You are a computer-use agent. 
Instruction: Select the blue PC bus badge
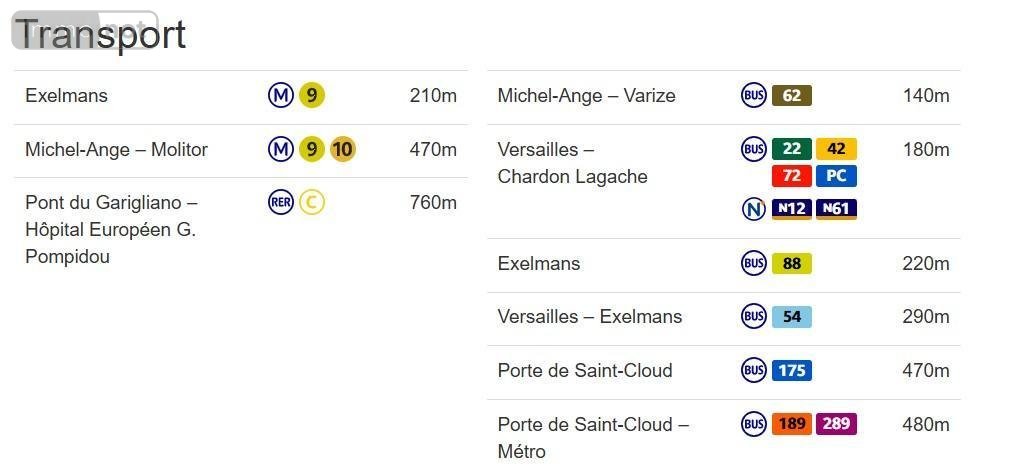point(836,176)
